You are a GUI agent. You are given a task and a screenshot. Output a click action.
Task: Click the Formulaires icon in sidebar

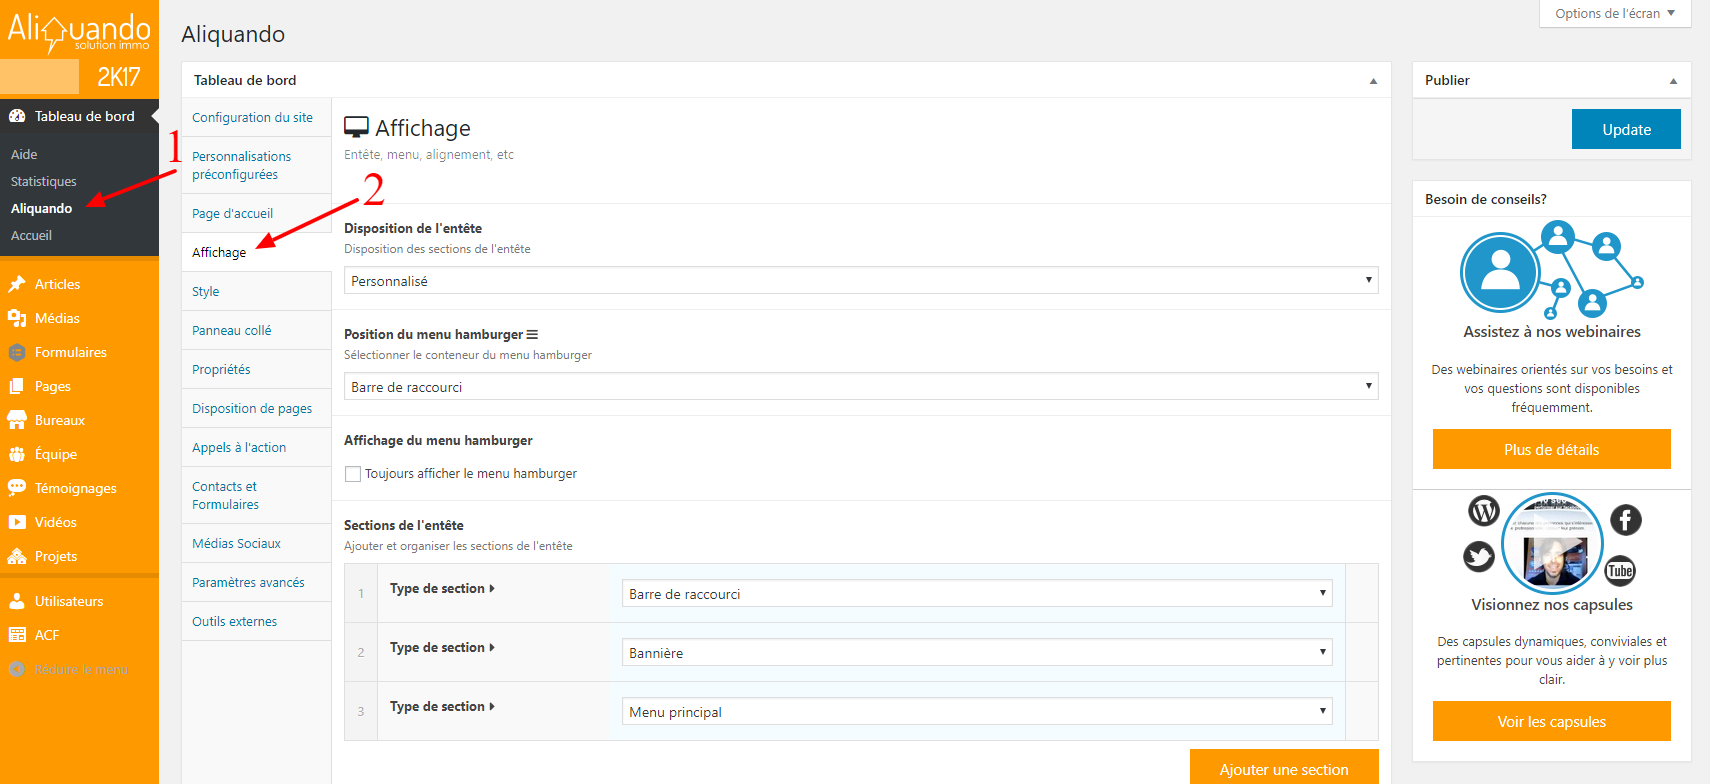17,352
